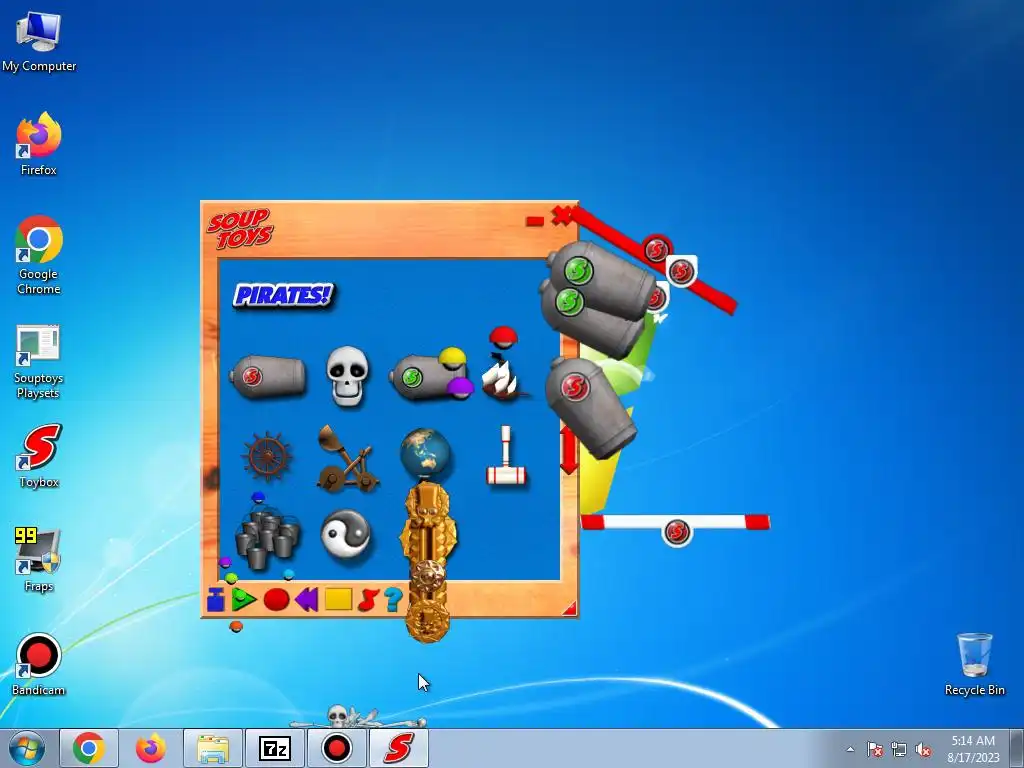Select the wooden catapult toy
1024x768 pixels.
347,458
